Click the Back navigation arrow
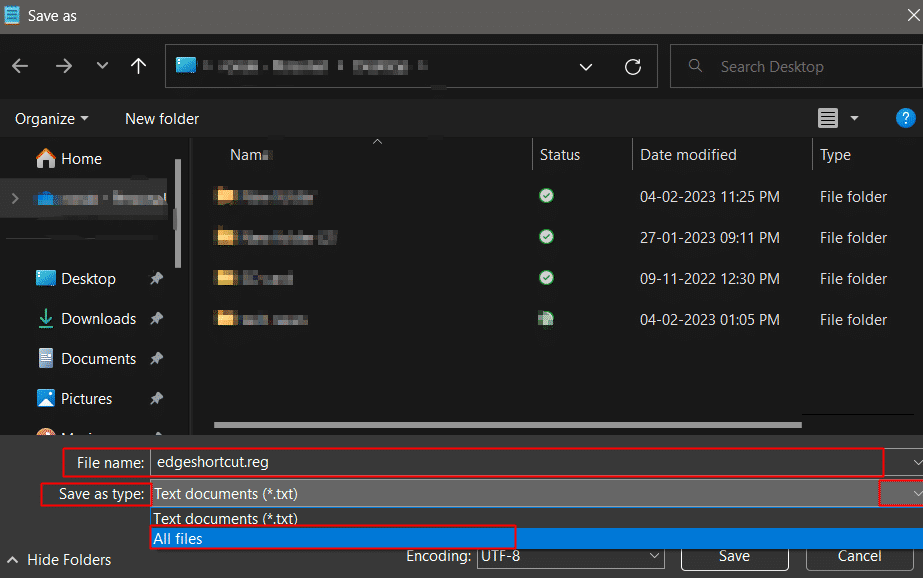Screen dimensions: 923x578 (19, 66)
